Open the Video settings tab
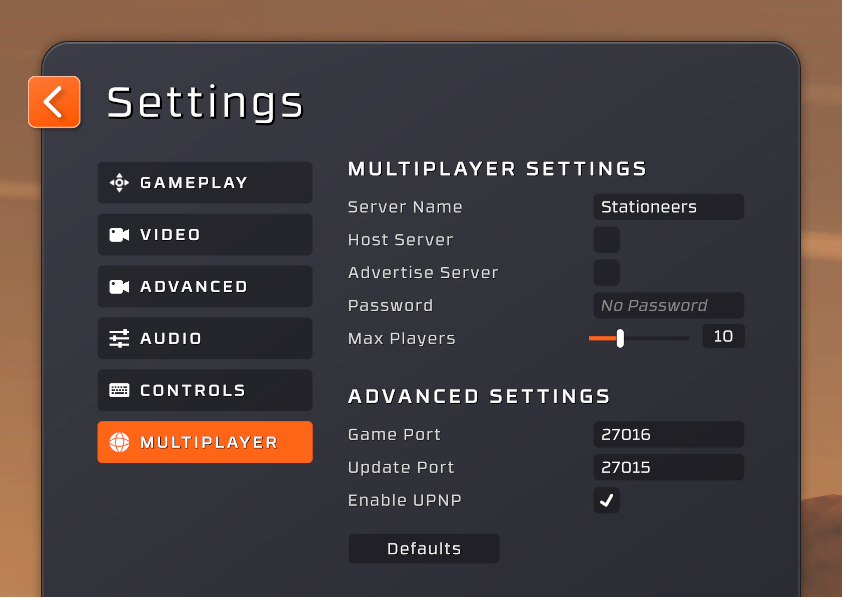The height and width of the screenshot is (600, 842). 204,234
